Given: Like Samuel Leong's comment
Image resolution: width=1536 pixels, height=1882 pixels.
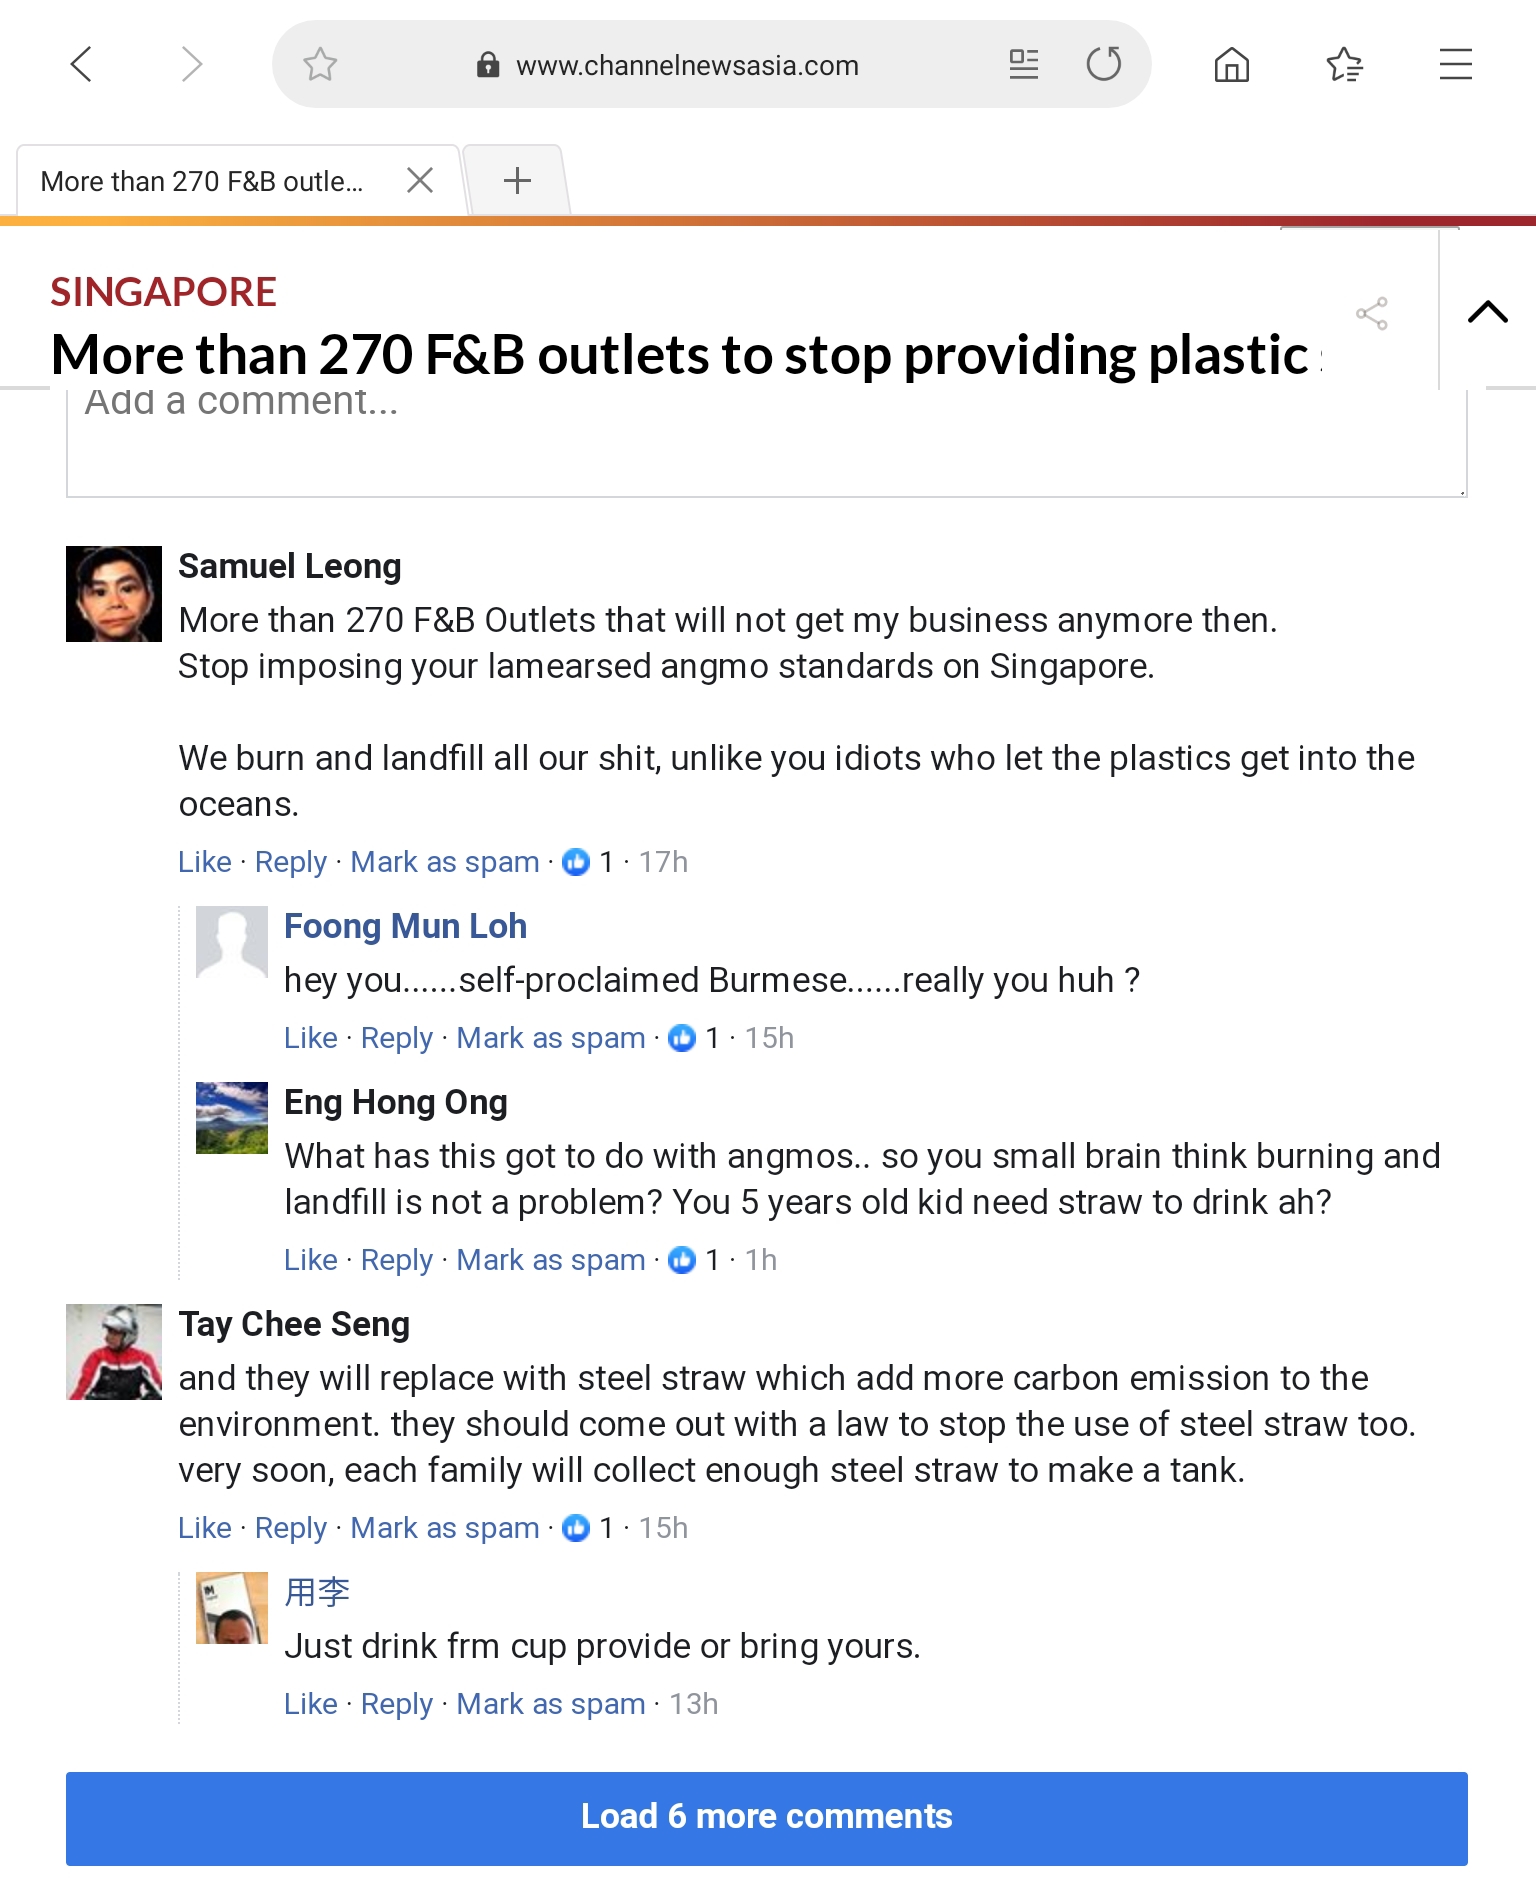Looking at the screenshot, I should [x=204, y=862].
